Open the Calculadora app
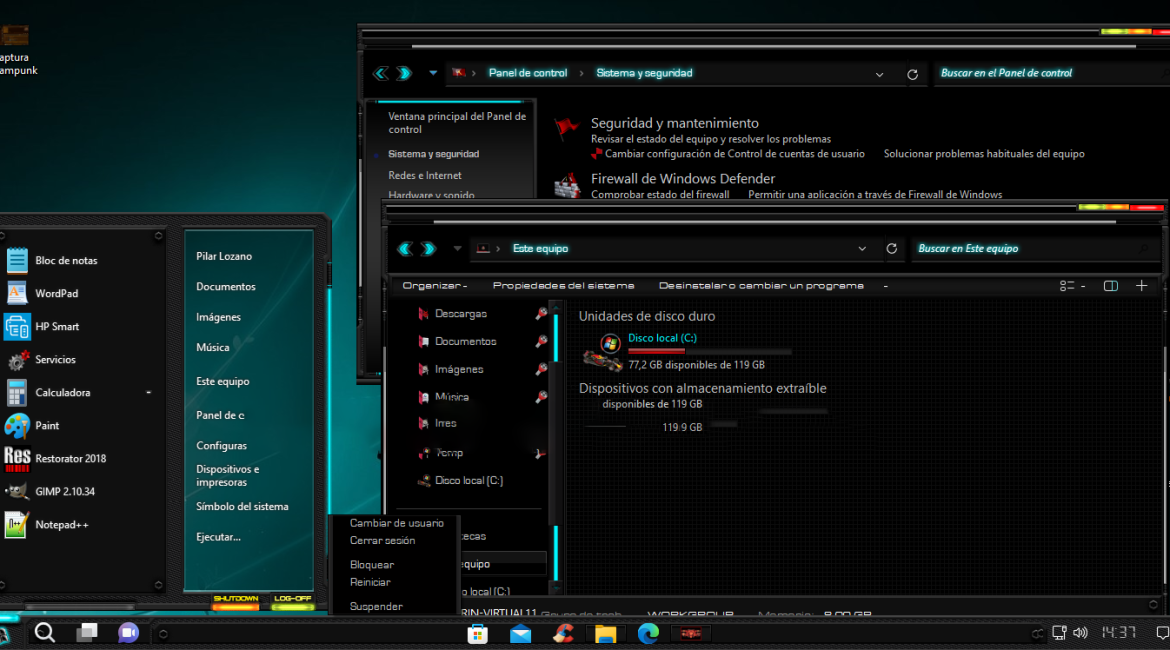1170x650 pixels. tap(62, 392)
